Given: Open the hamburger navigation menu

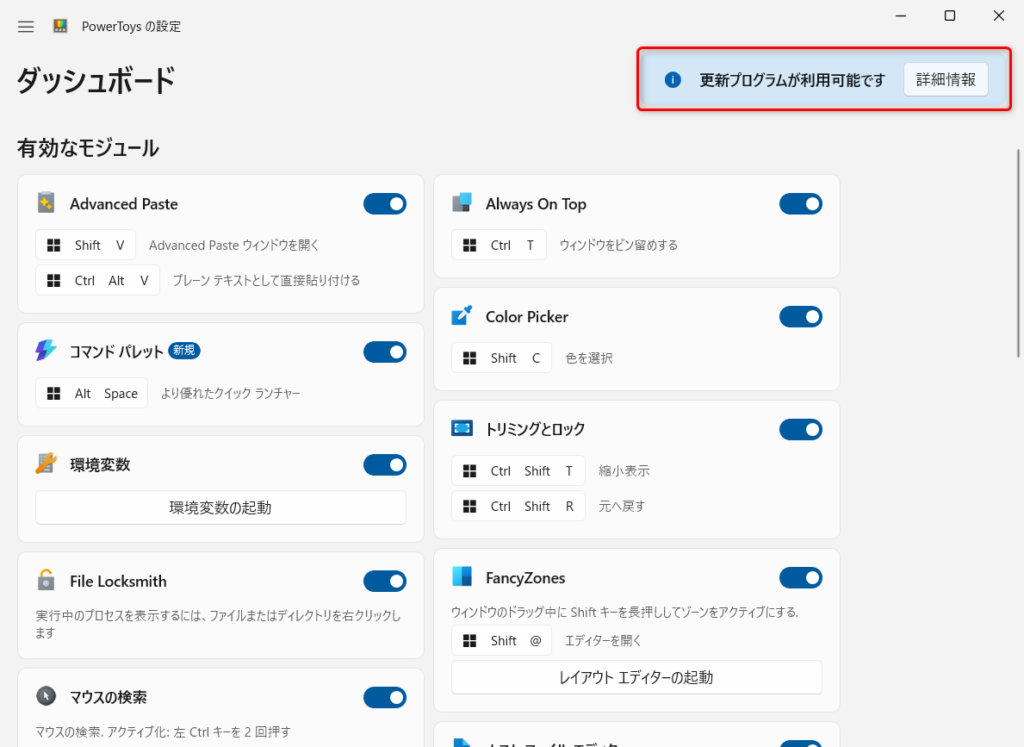Looking at the screenshot, I should pos(25,27).
